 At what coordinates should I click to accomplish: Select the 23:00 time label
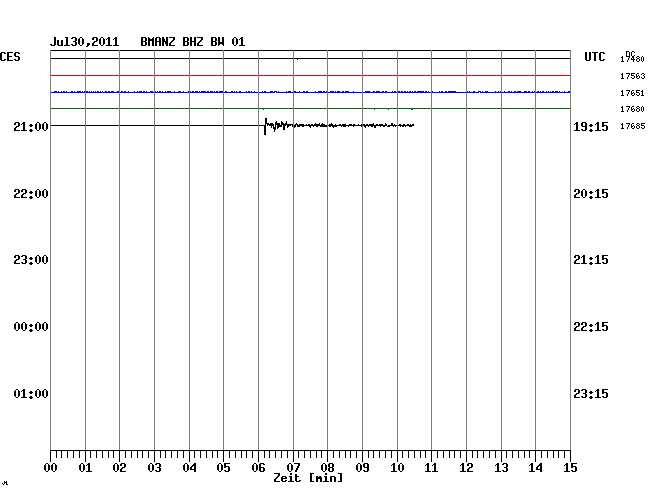tap(31, 260)
